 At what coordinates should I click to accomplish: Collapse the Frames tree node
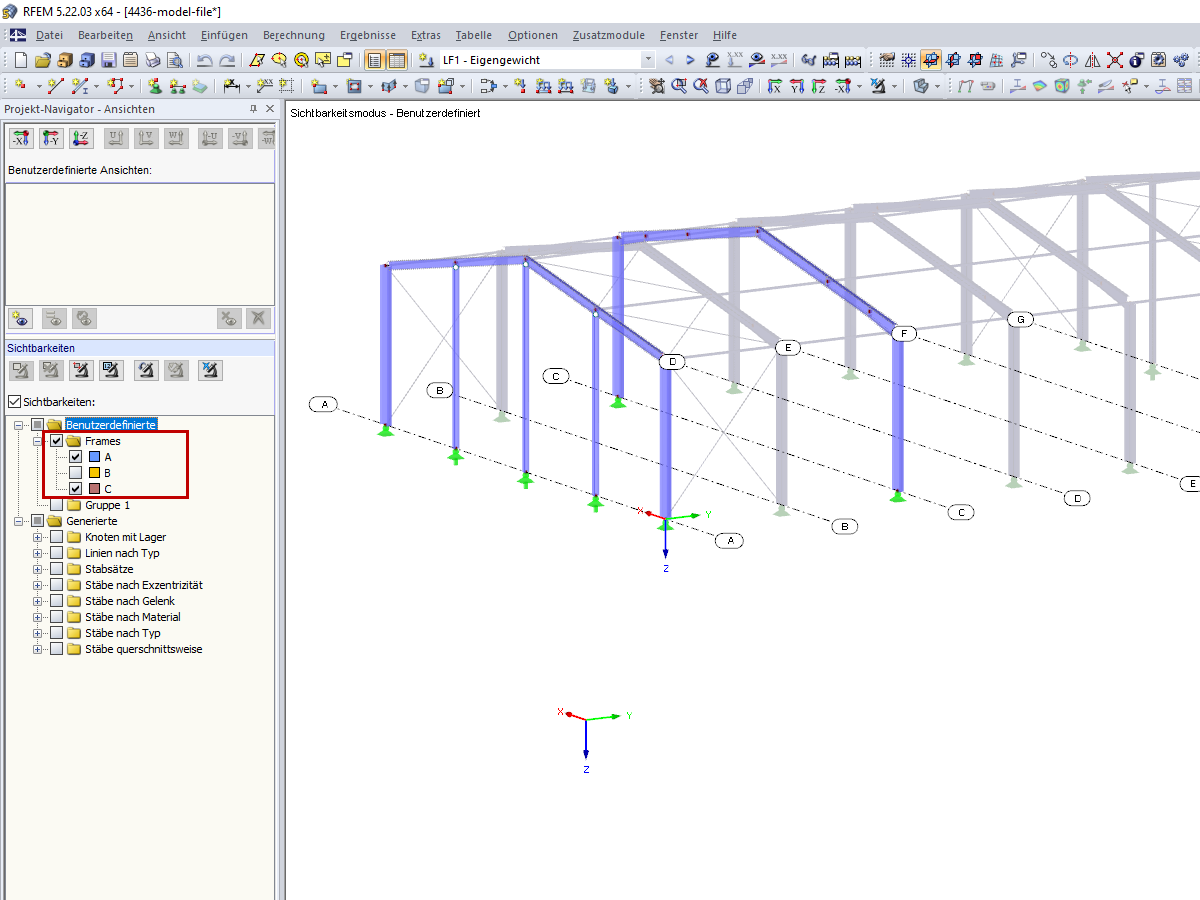[38, 441]
